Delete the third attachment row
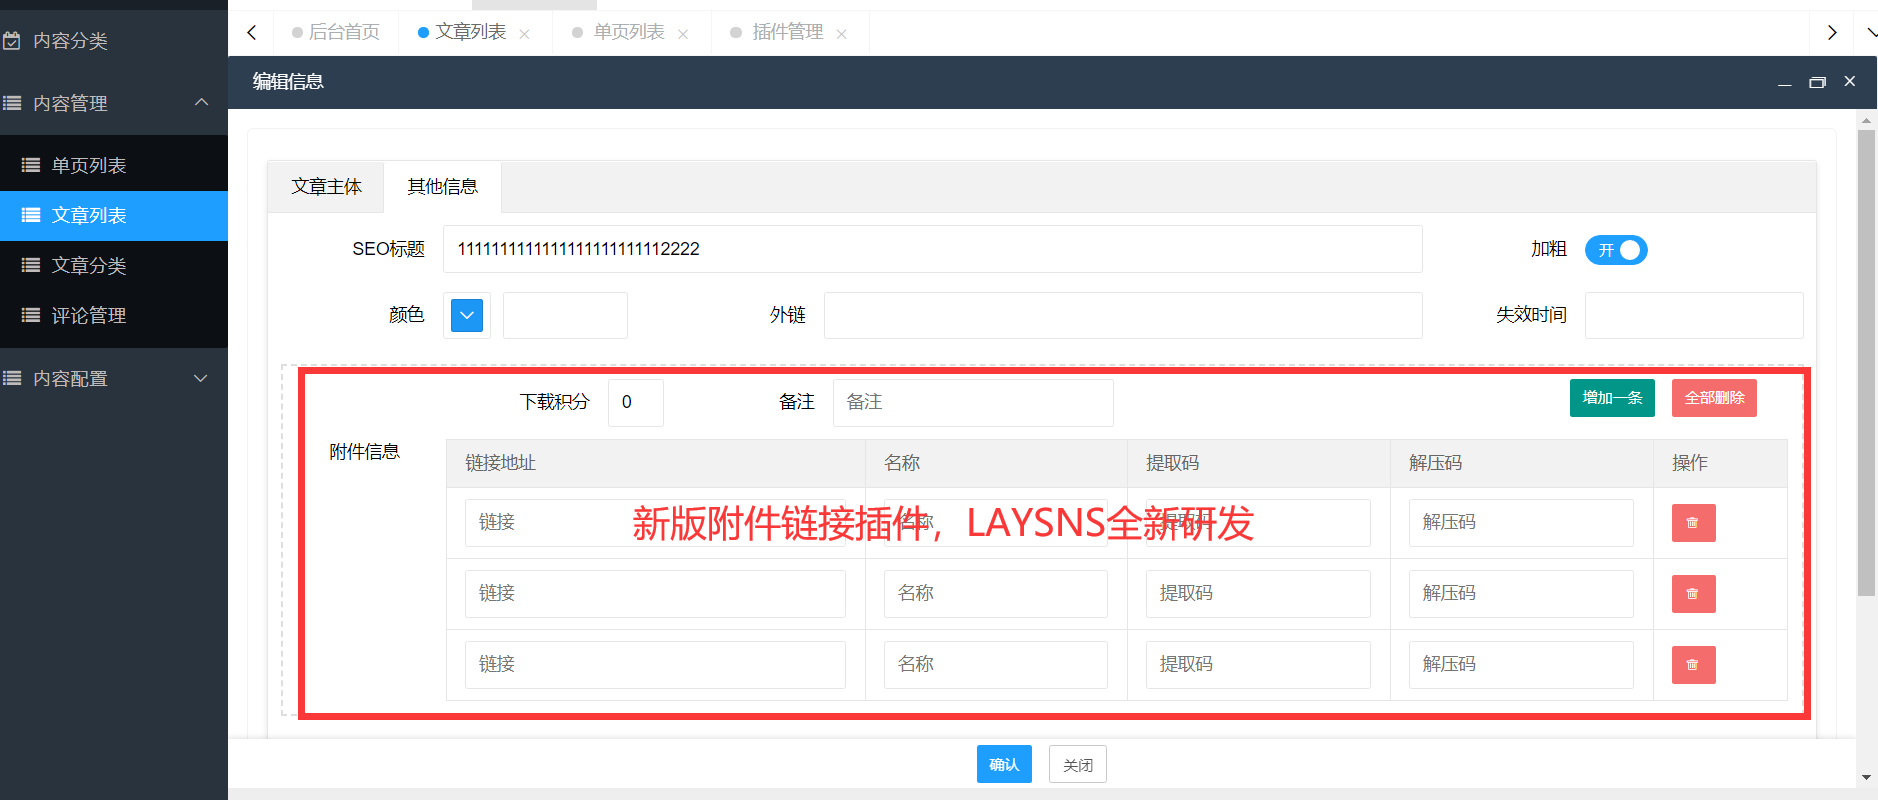Screen dimensions: 1878x800 tap(1693, 665)
